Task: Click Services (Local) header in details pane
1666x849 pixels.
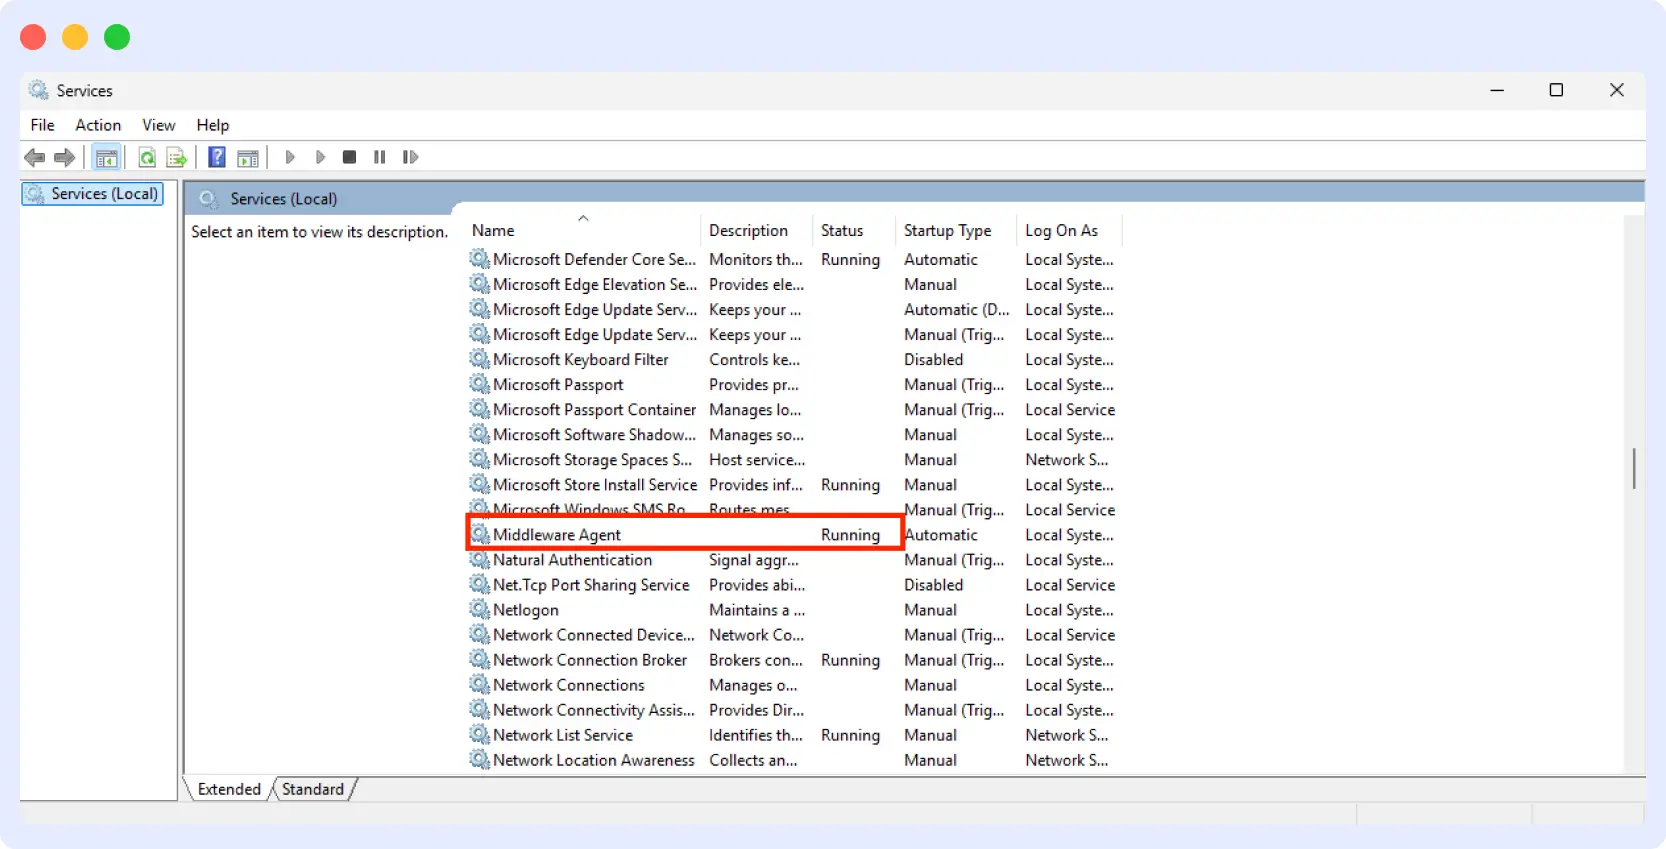Action: coord(284,199)
